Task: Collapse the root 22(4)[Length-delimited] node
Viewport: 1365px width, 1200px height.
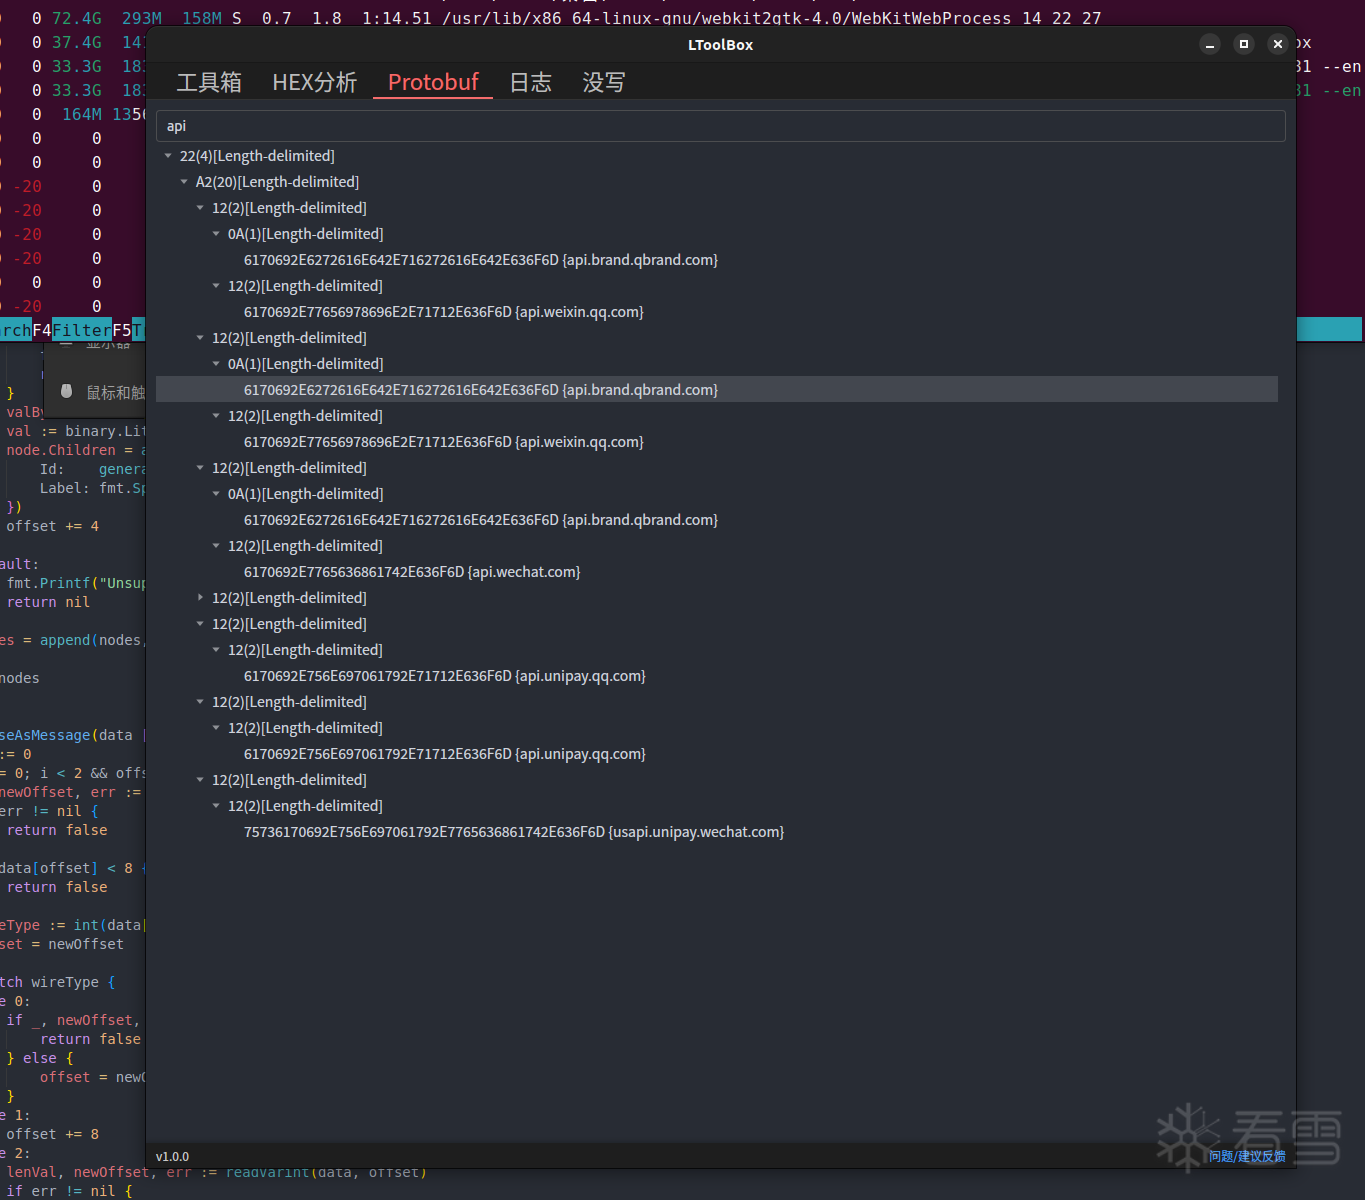Action: pos(168,156)
